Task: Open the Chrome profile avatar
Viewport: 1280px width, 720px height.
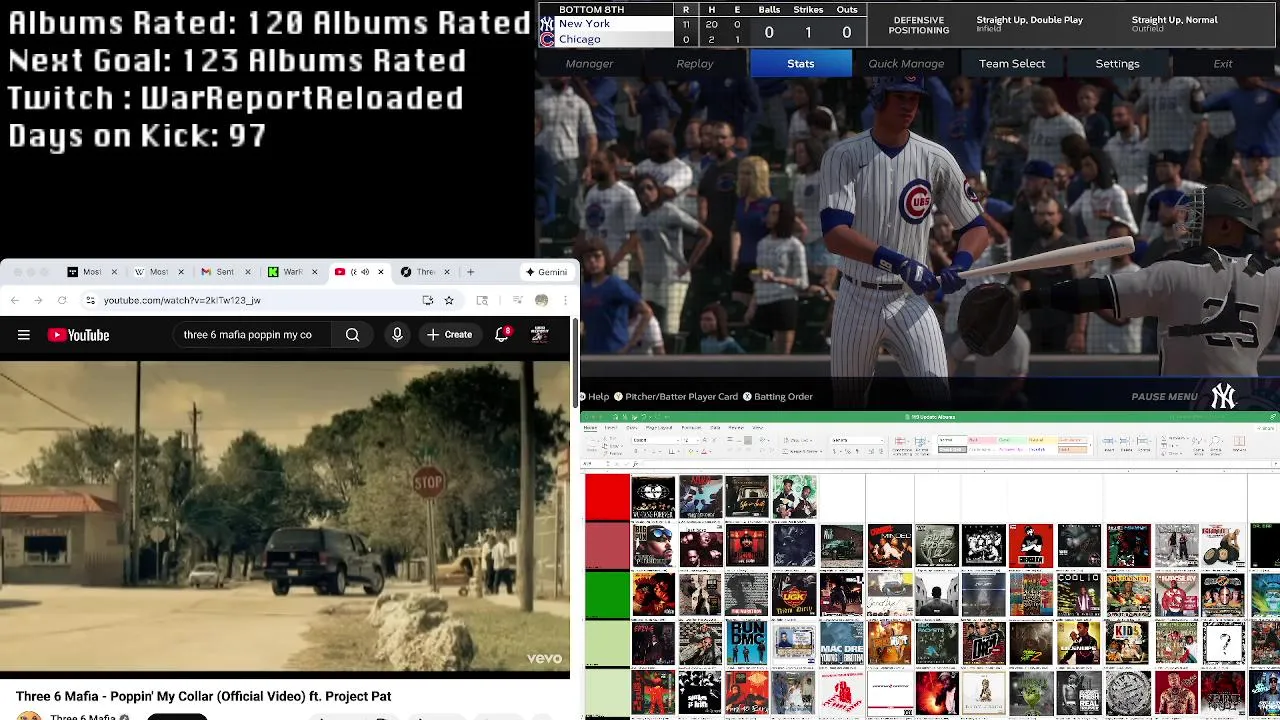Action: pos(541,300)
